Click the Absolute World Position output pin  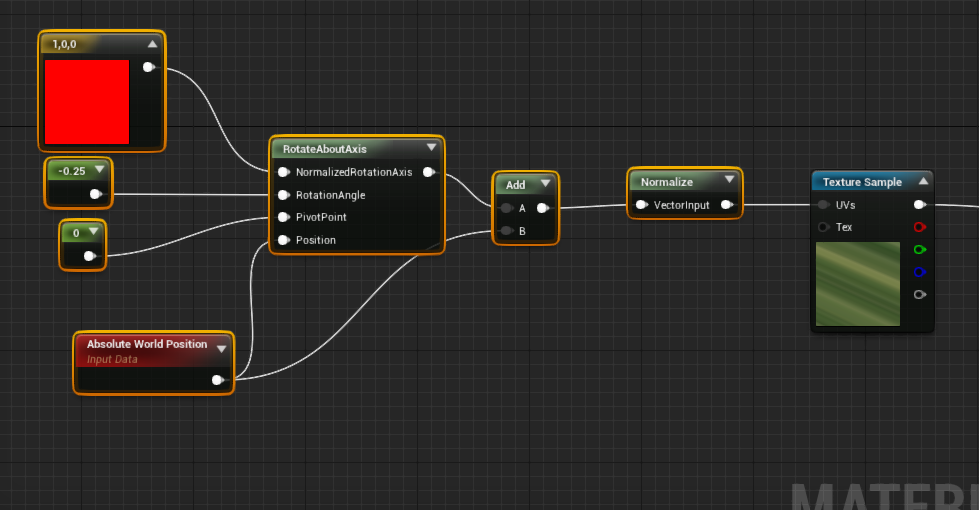coord(217,380)
